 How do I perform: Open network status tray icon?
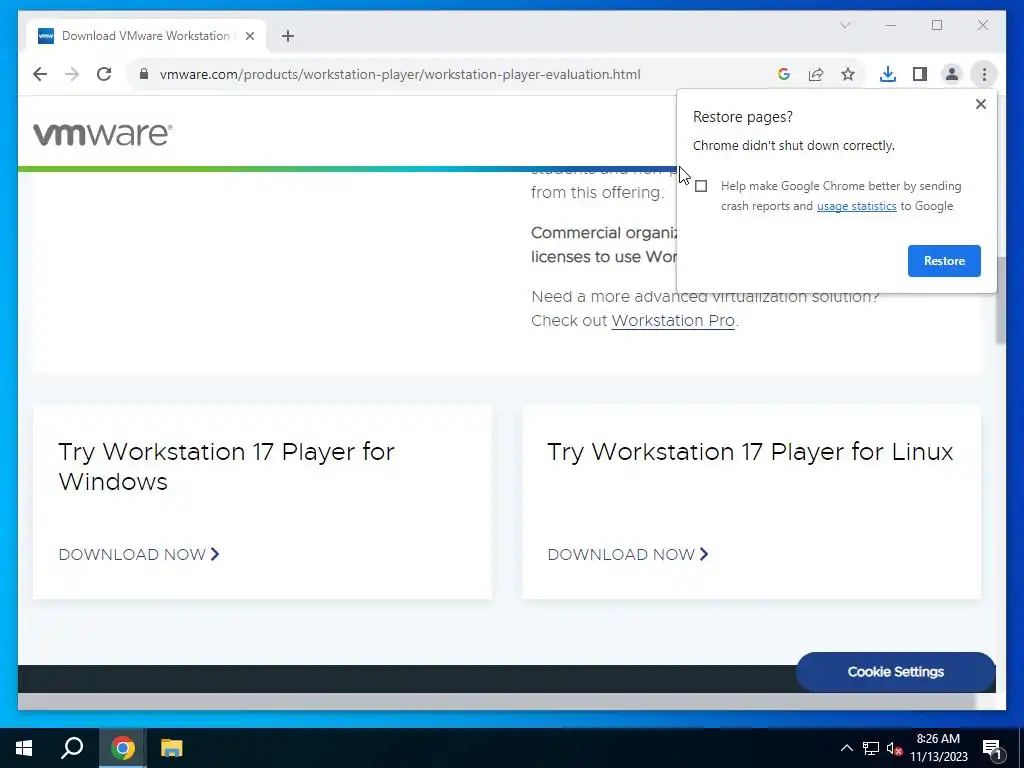click(871, 748)
